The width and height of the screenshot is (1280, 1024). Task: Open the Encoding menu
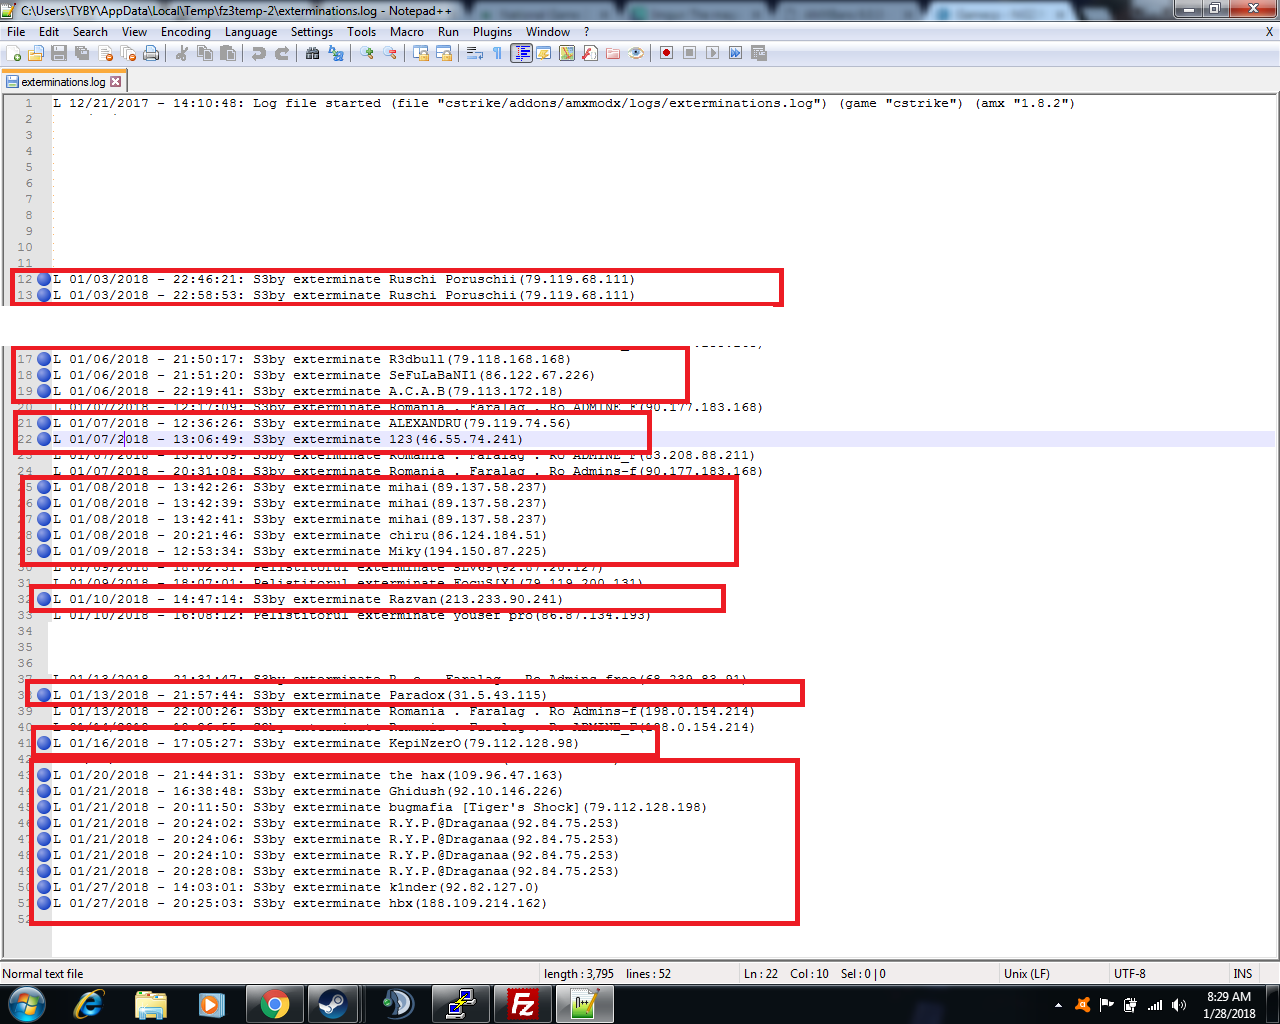pyautogui.click(x=185, y=32)
